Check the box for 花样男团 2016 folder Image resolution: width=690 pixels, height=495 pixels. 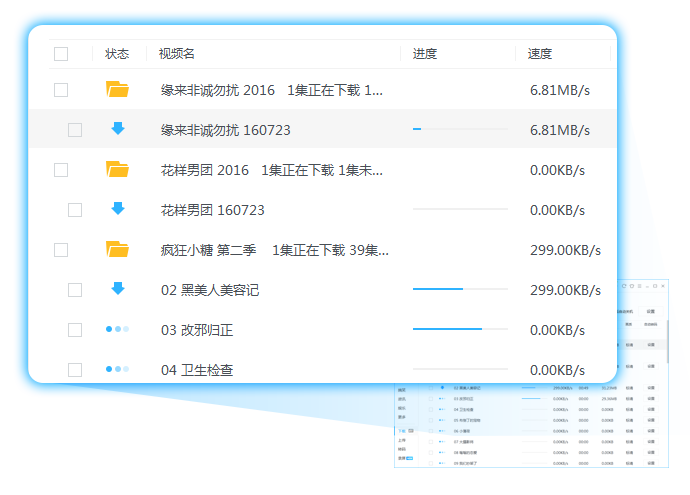click(61, 170)
